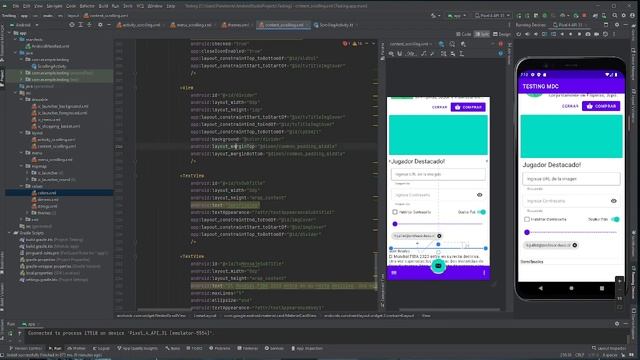The image size is (640, 360).
Task: Toggle Ocultar Fab switch in emulator
Action: tap(616, 219)
